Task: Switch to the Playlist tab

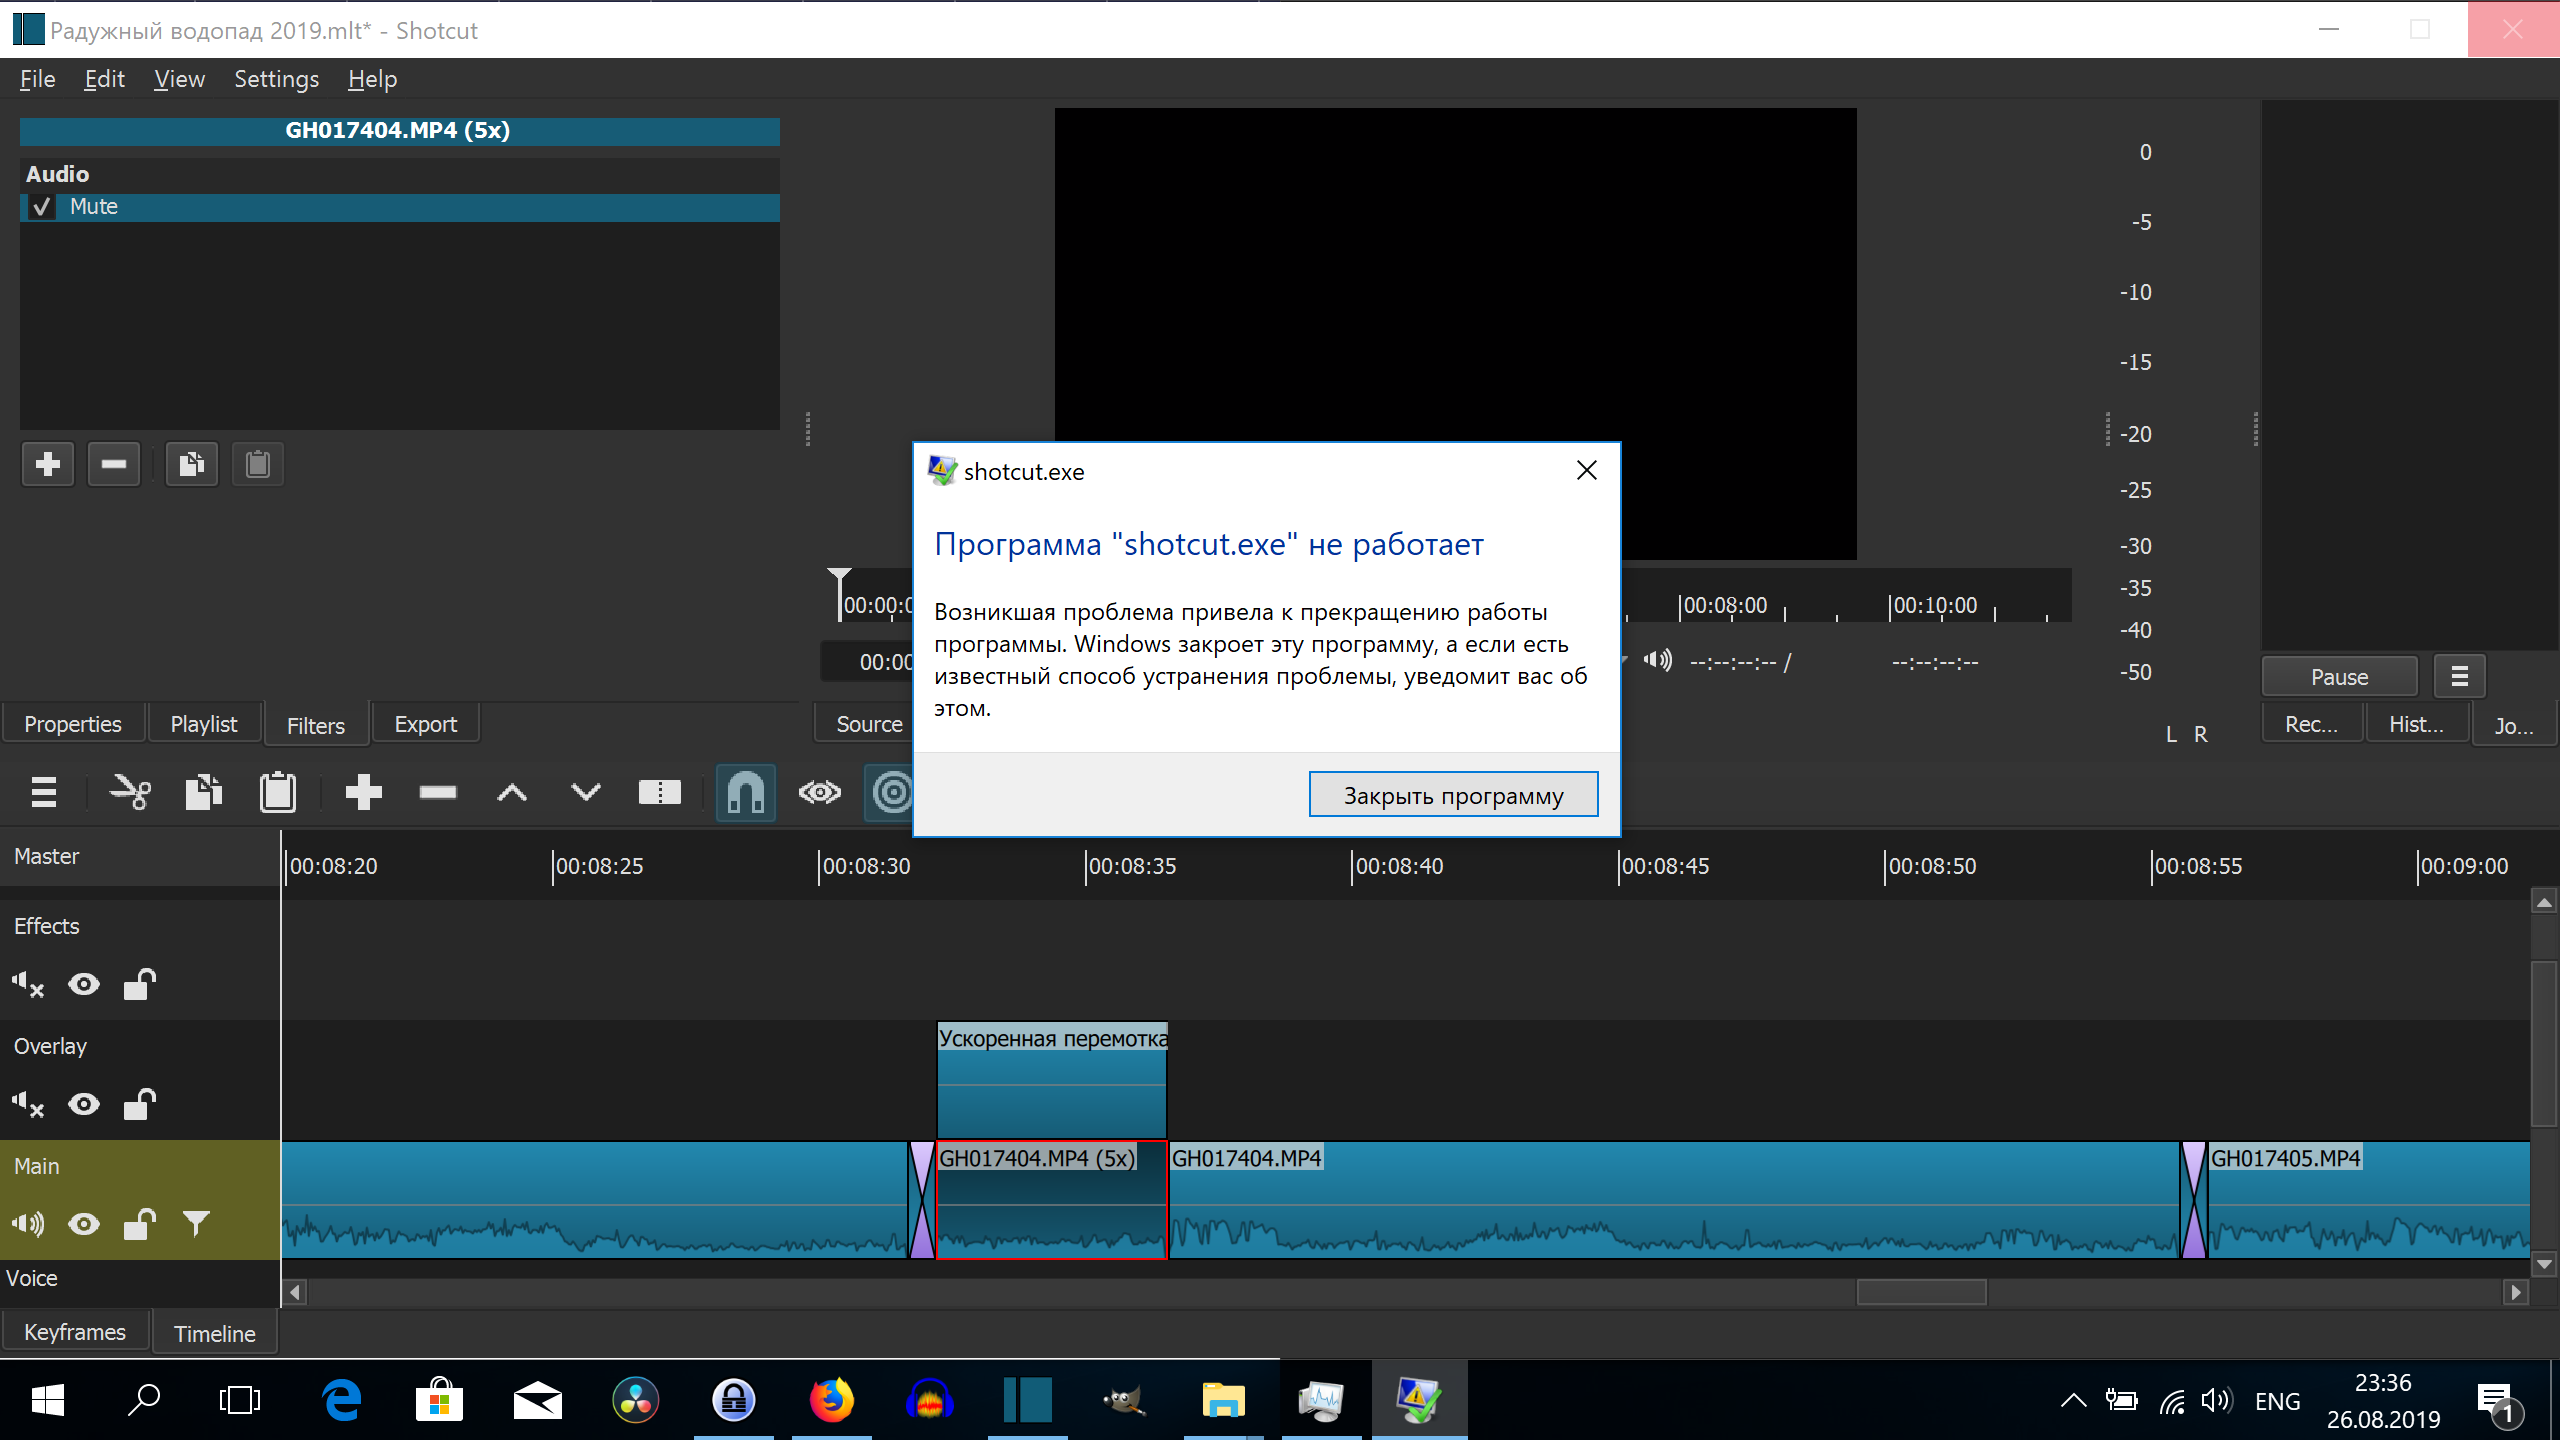Action: [203, 723]
